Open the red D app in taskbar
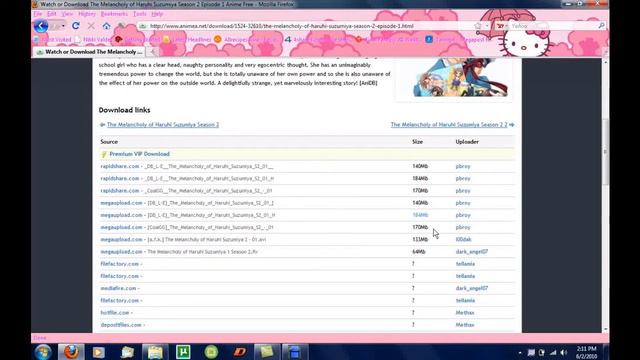 [240, 352]
